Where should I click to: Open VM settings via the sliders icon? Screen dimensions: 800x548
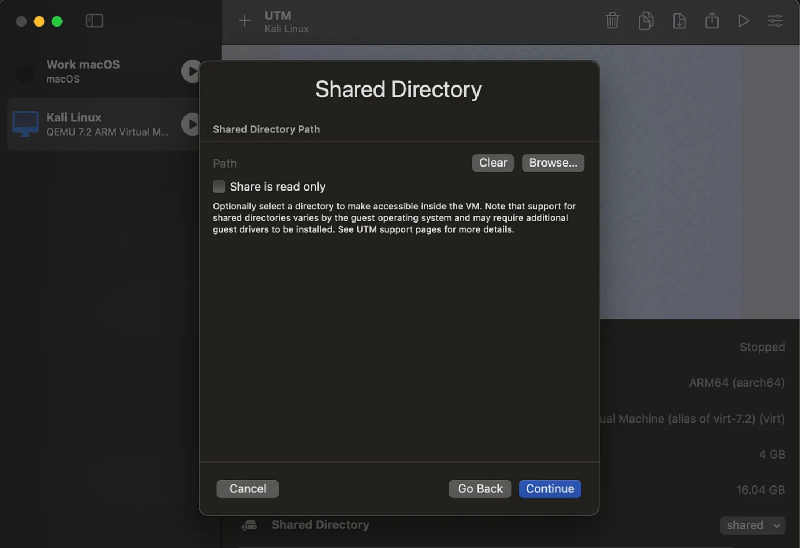click(775, 21)
